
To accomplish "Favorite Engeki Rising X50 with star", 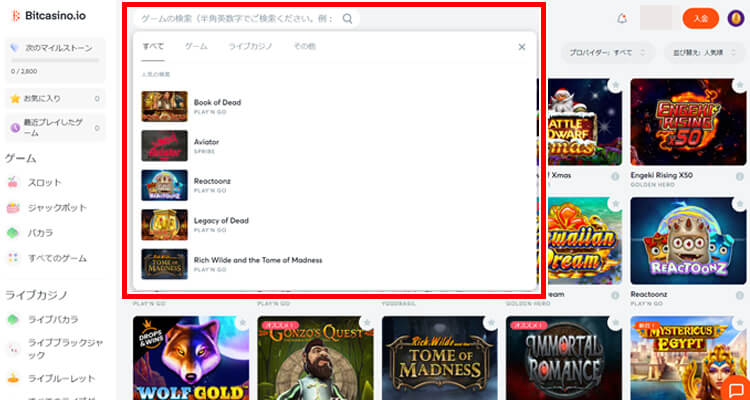I will click(x=739, y=85).
